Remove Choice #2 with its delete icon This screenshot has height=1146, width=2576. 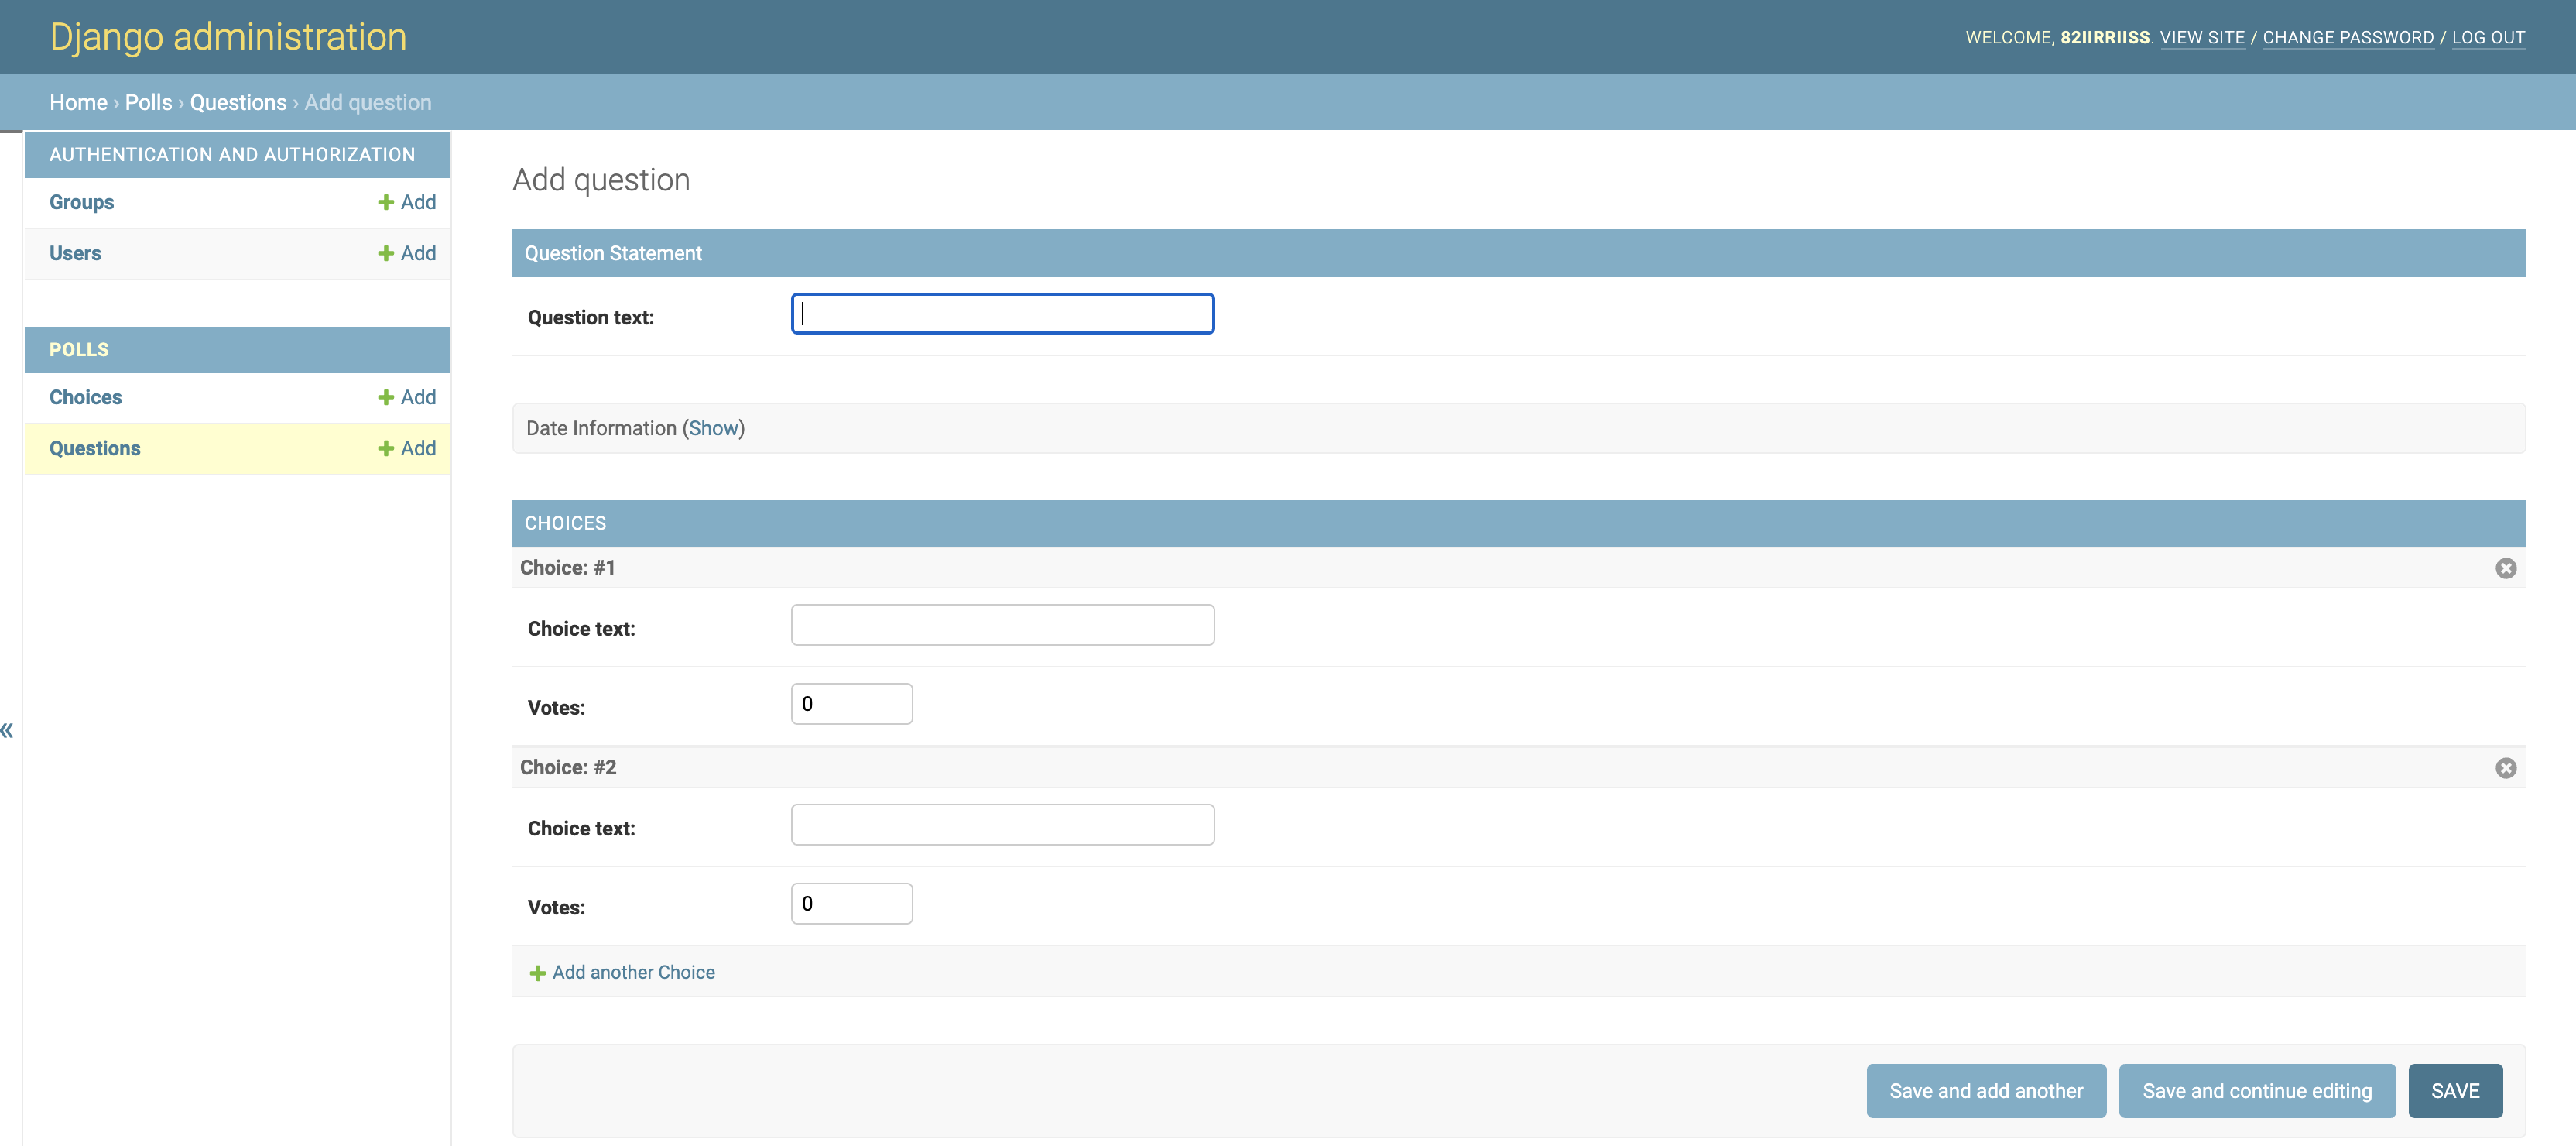coord(2505,768)
